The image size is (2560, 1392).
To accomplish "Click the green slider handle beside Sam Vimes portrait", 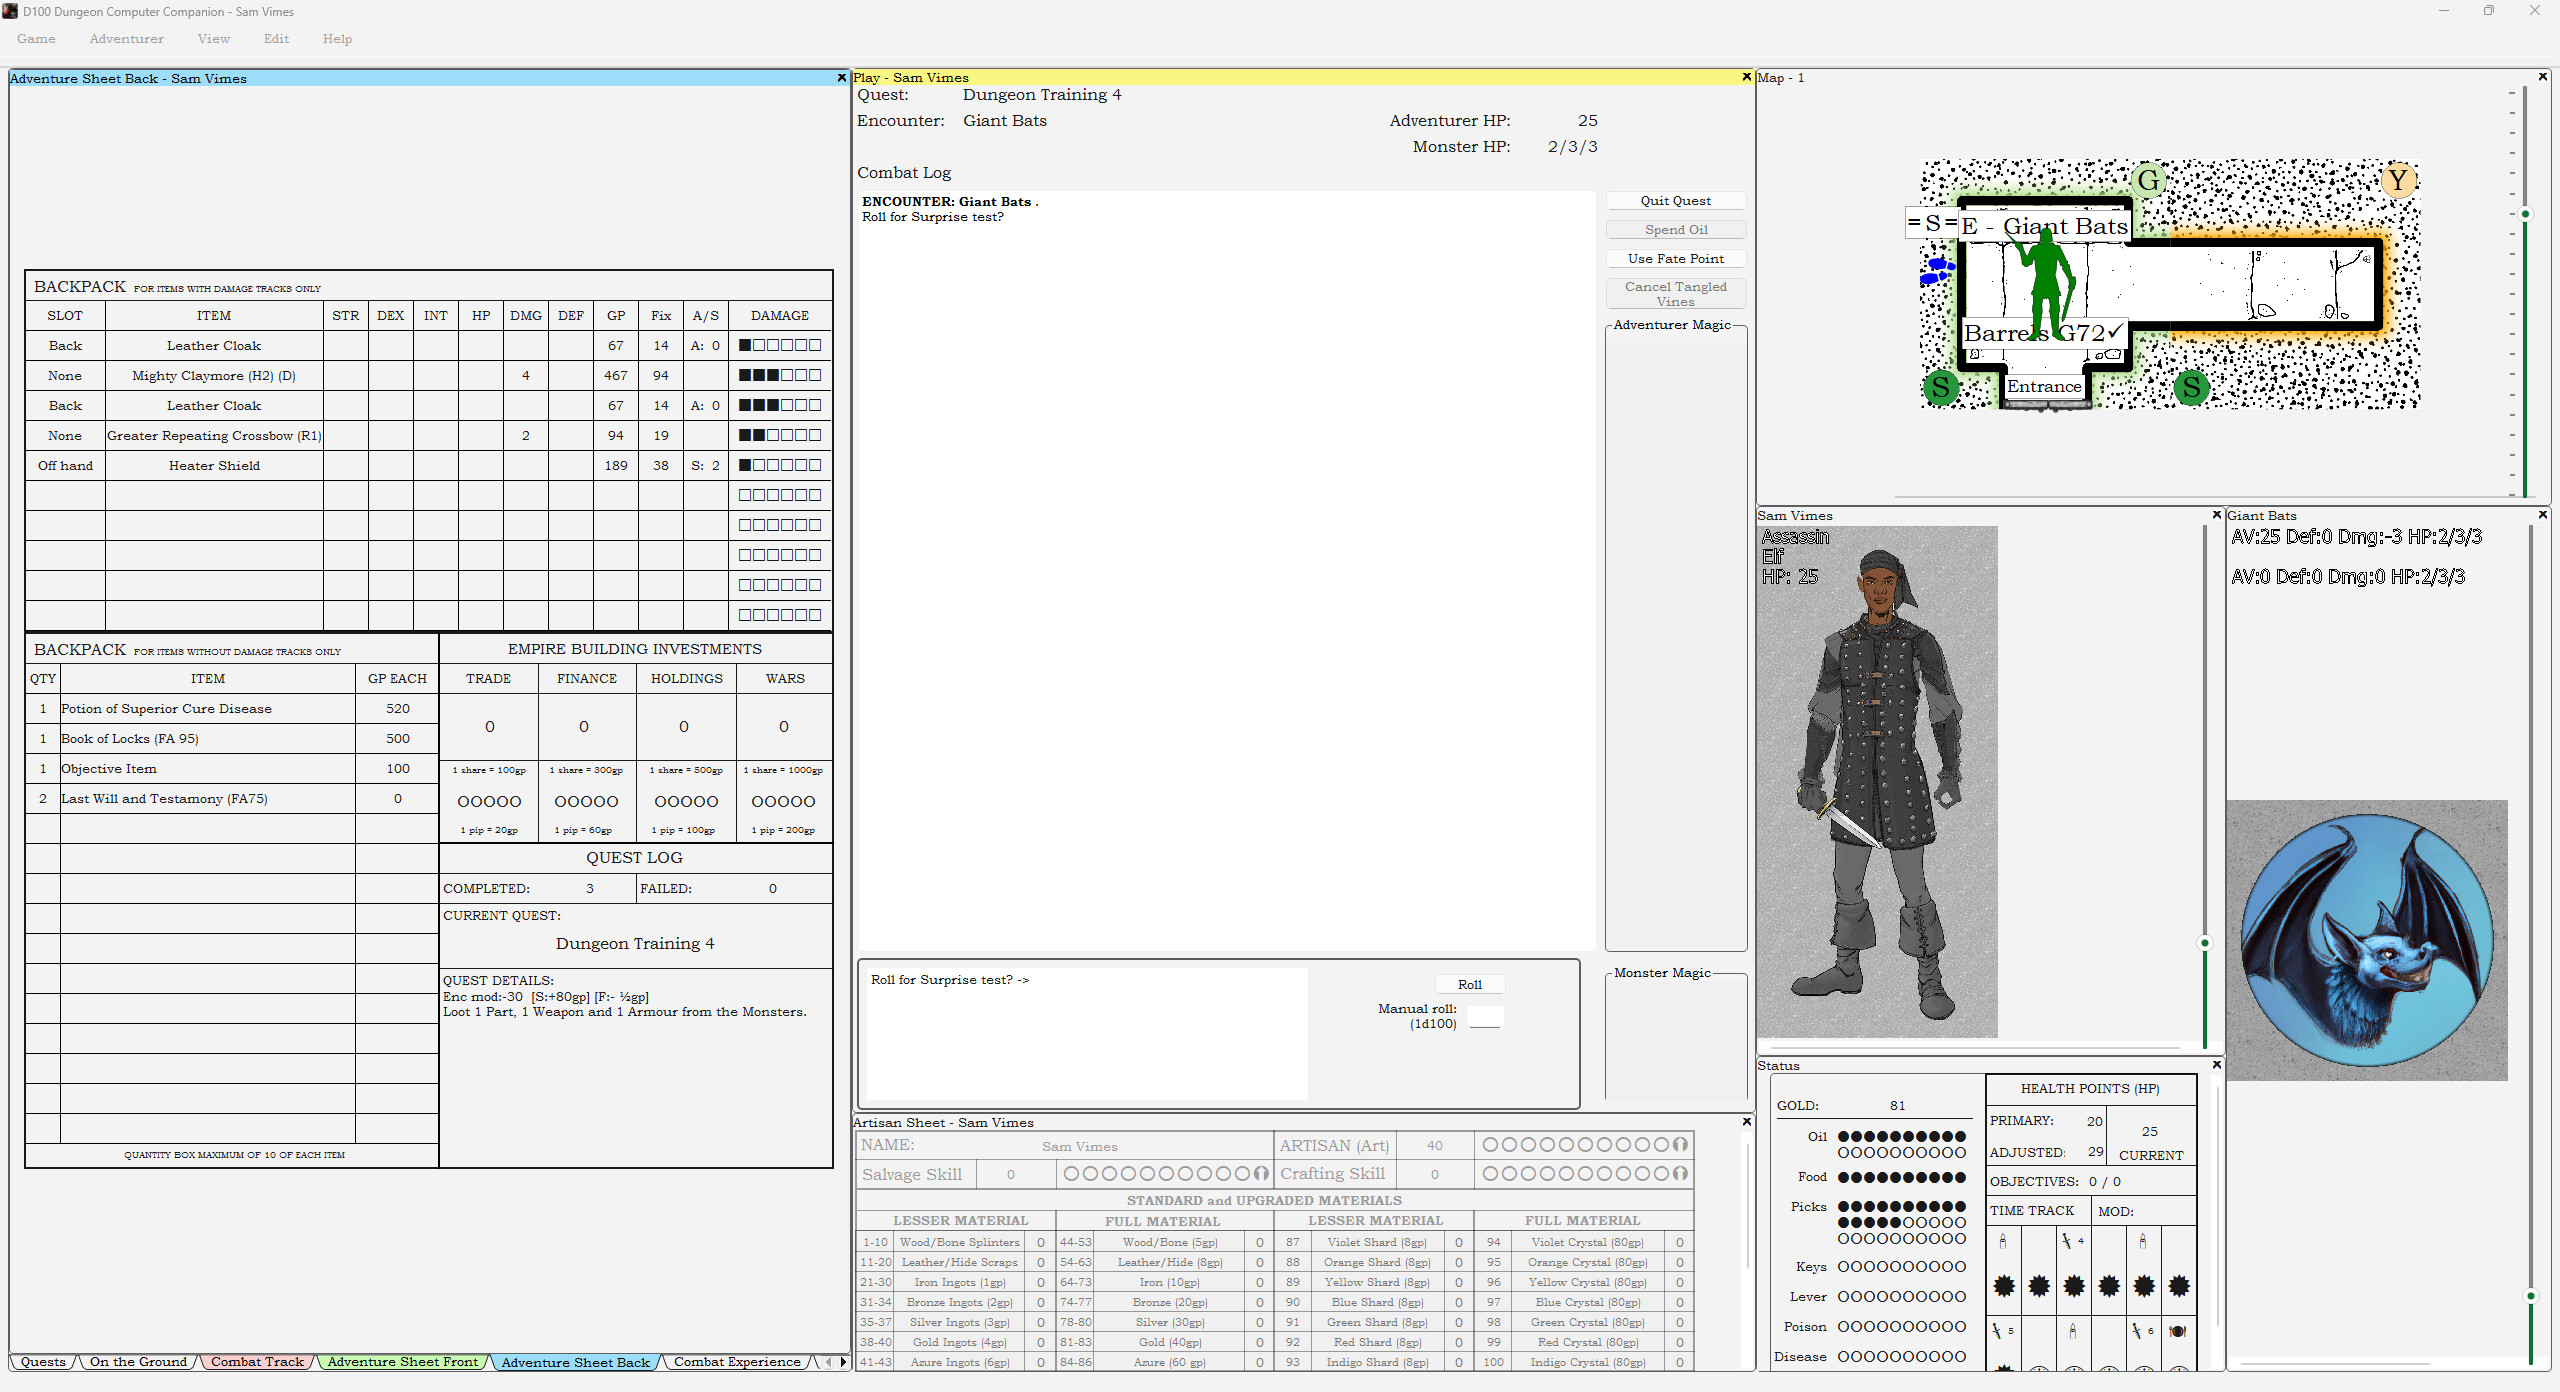I will click(x=2204, y=942).
